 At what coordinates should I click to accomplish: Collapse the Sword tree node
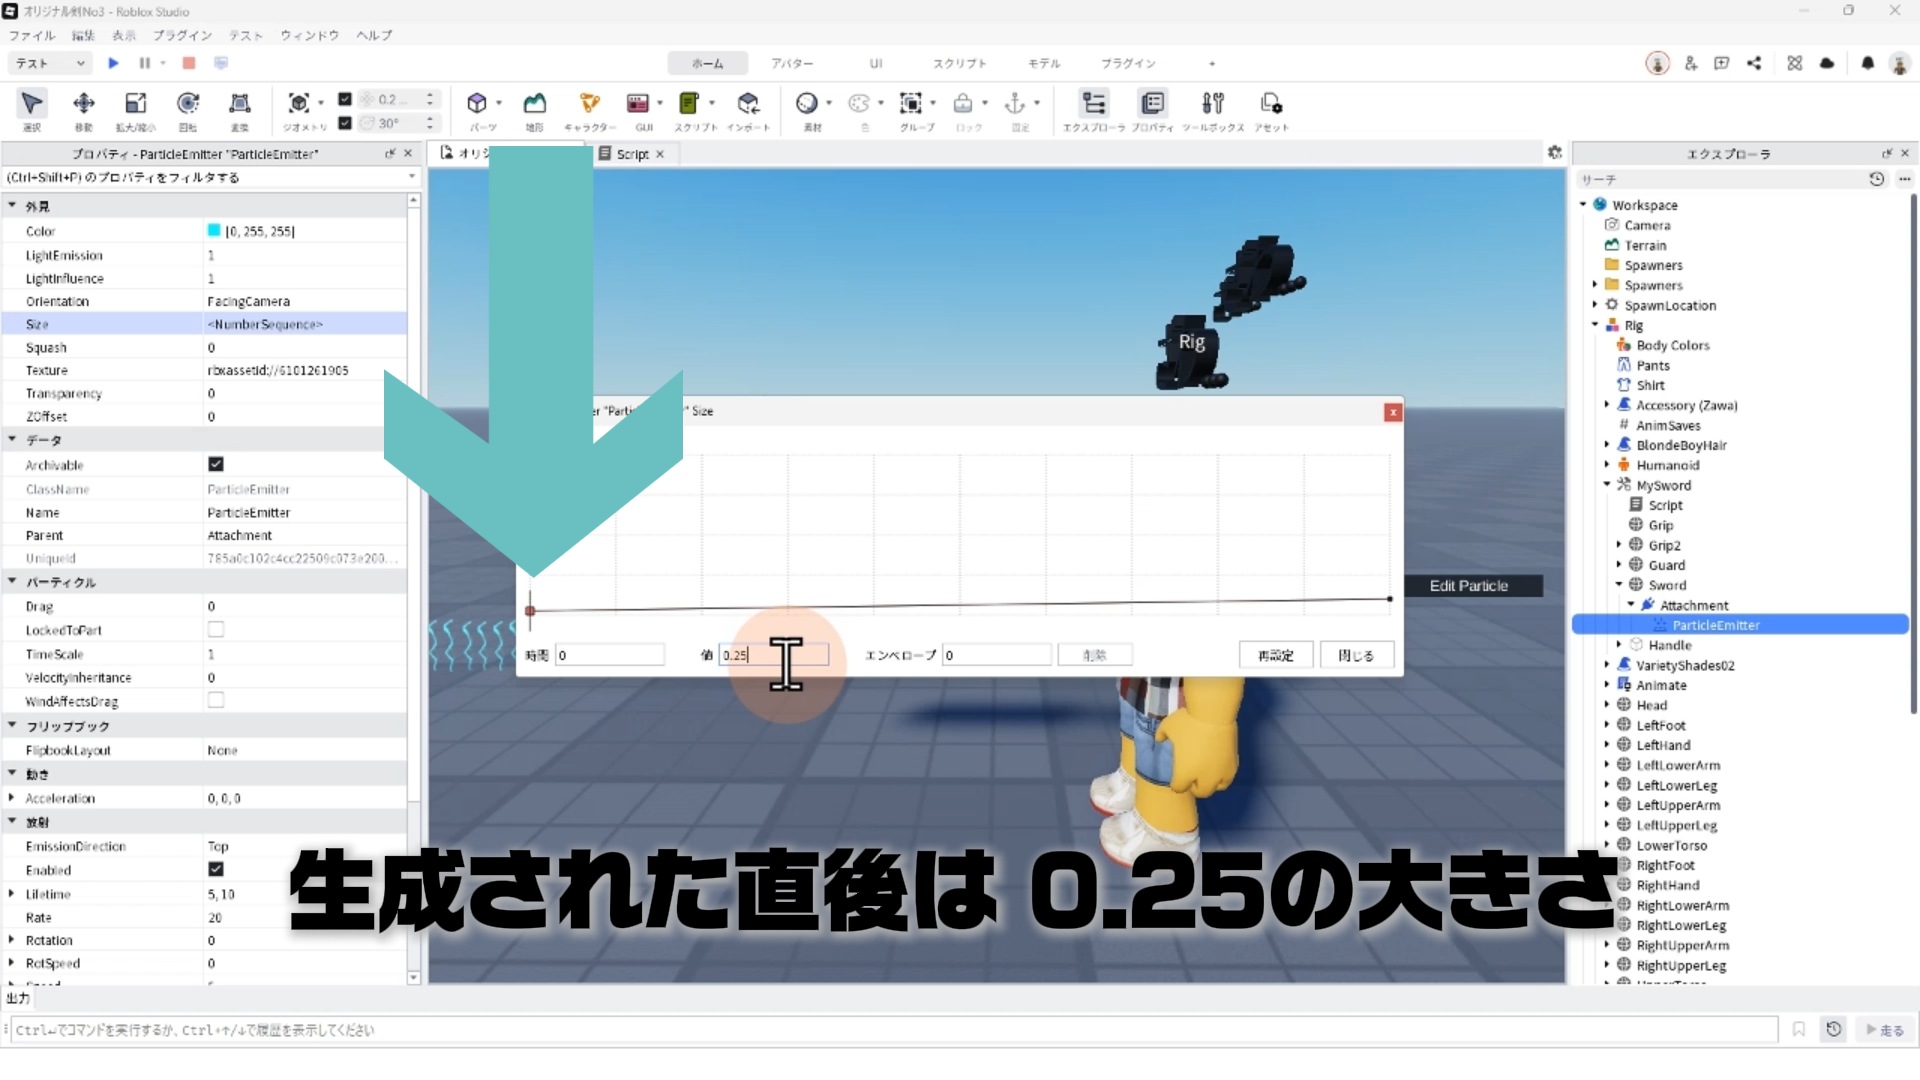pos(1619,585)
